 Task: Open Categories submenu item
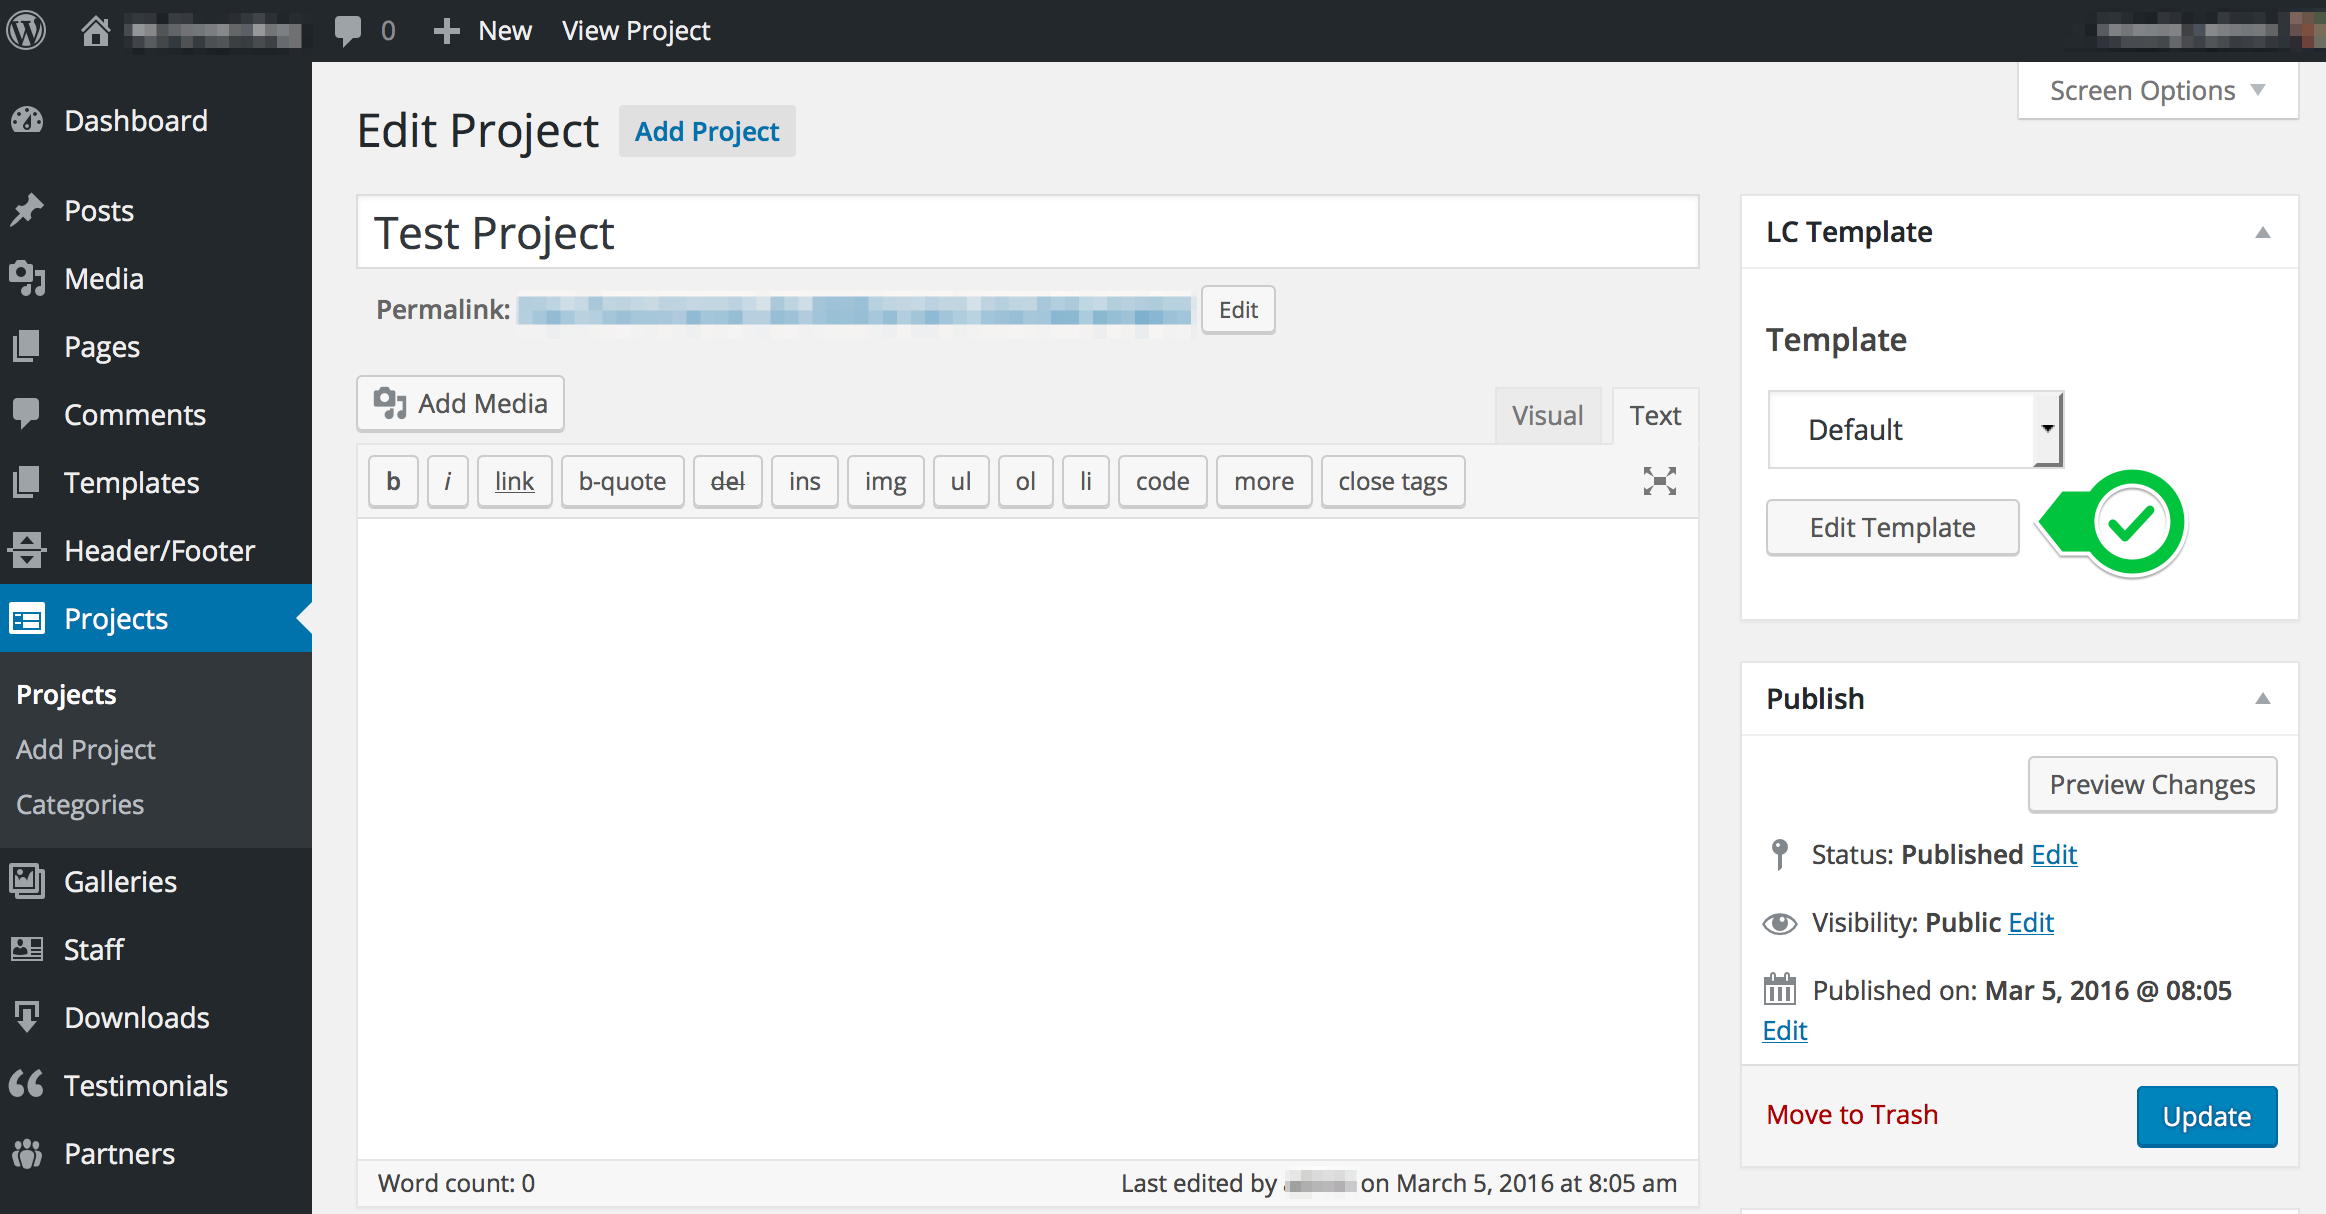click(x=80, y=804)
